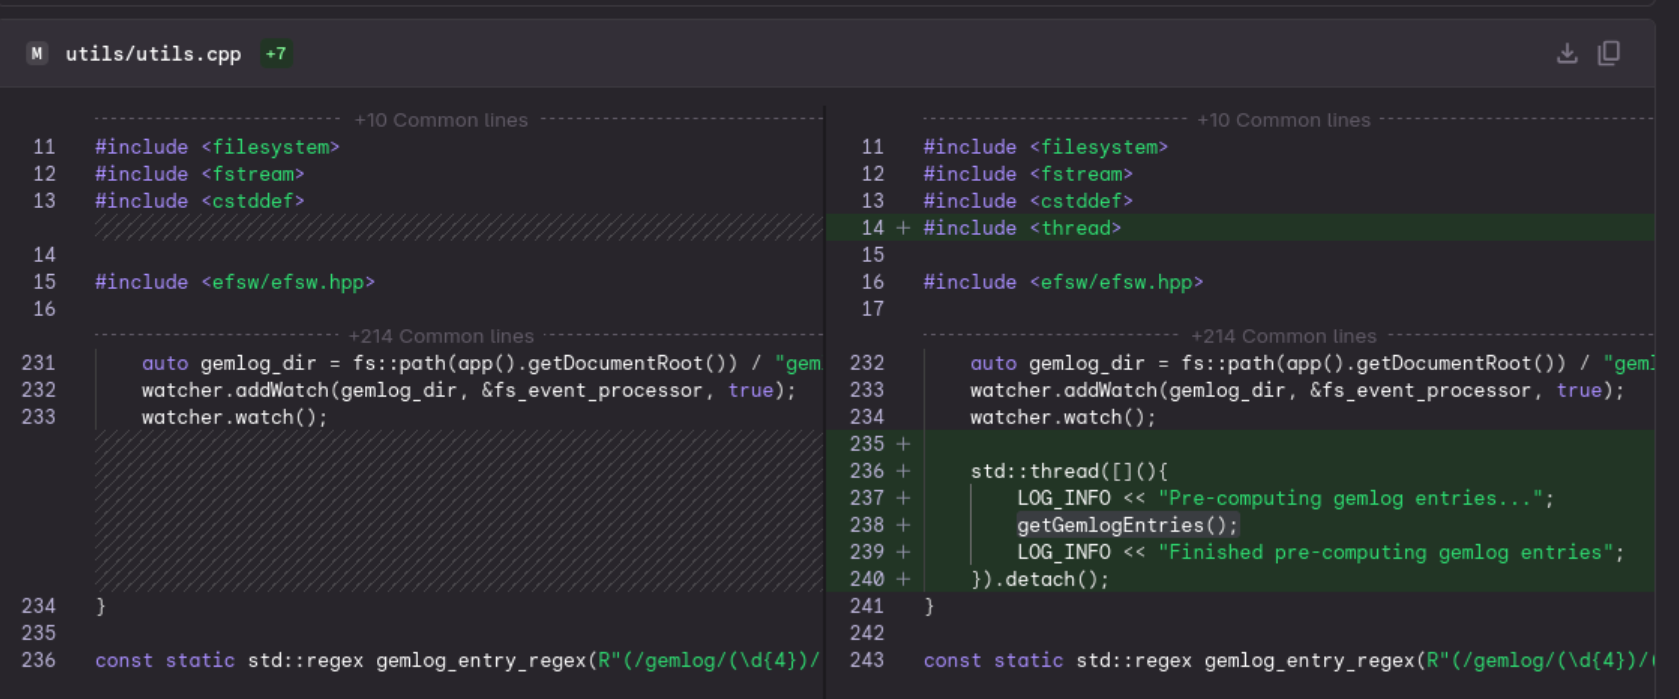Click the +7 additions badge
Image resolution: width=1679 pixels, height=699 pixels.
[276, 54]
